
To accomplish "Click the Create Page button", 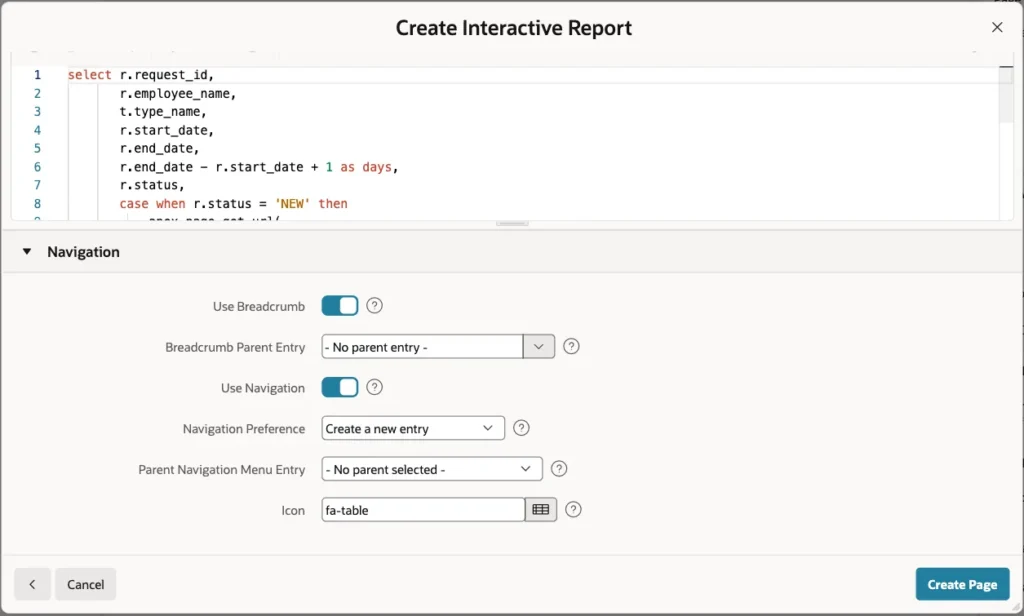I will pyautogui.click(x=962, y=584).
